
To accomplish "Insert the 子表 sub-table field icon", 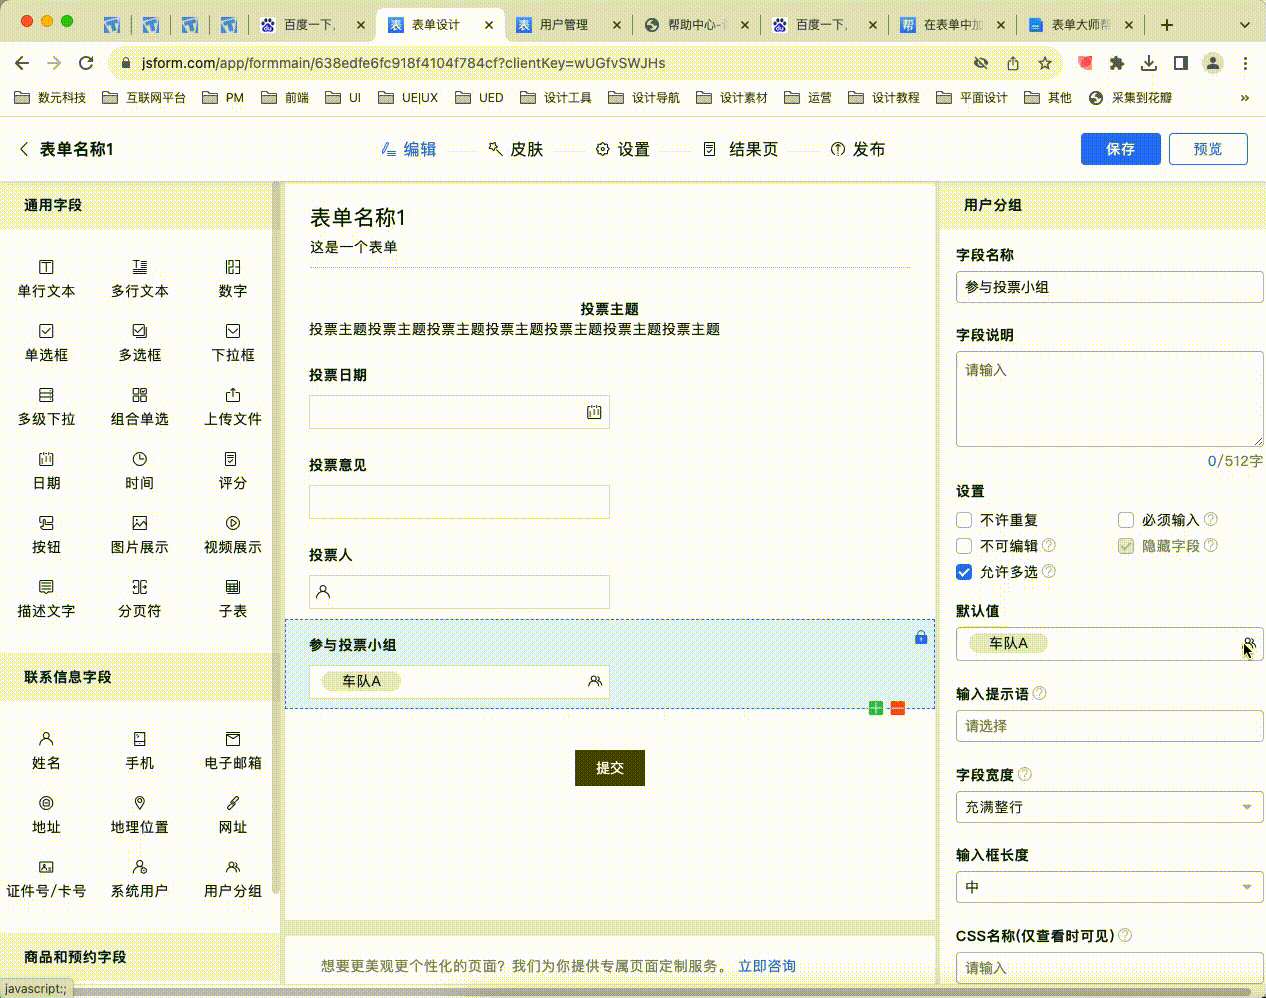I will pyautogui.click(x=232, y=588).
